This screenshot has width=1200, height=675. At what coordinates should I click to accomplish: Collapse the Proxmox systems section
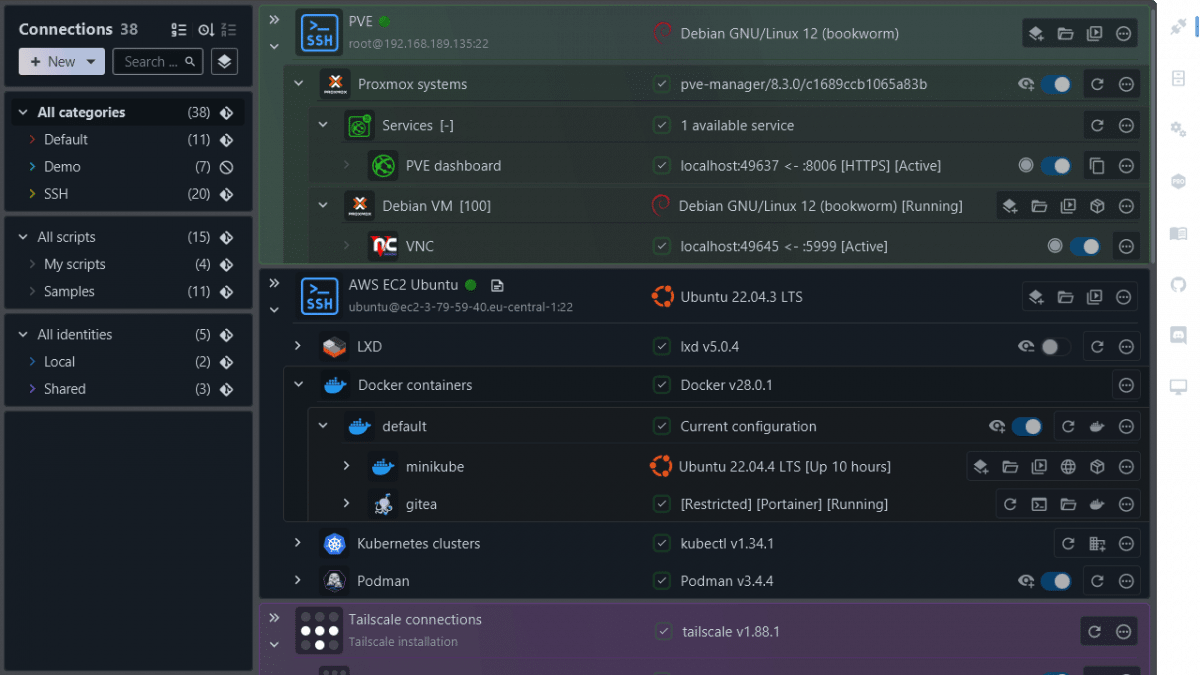coord(299,84)
